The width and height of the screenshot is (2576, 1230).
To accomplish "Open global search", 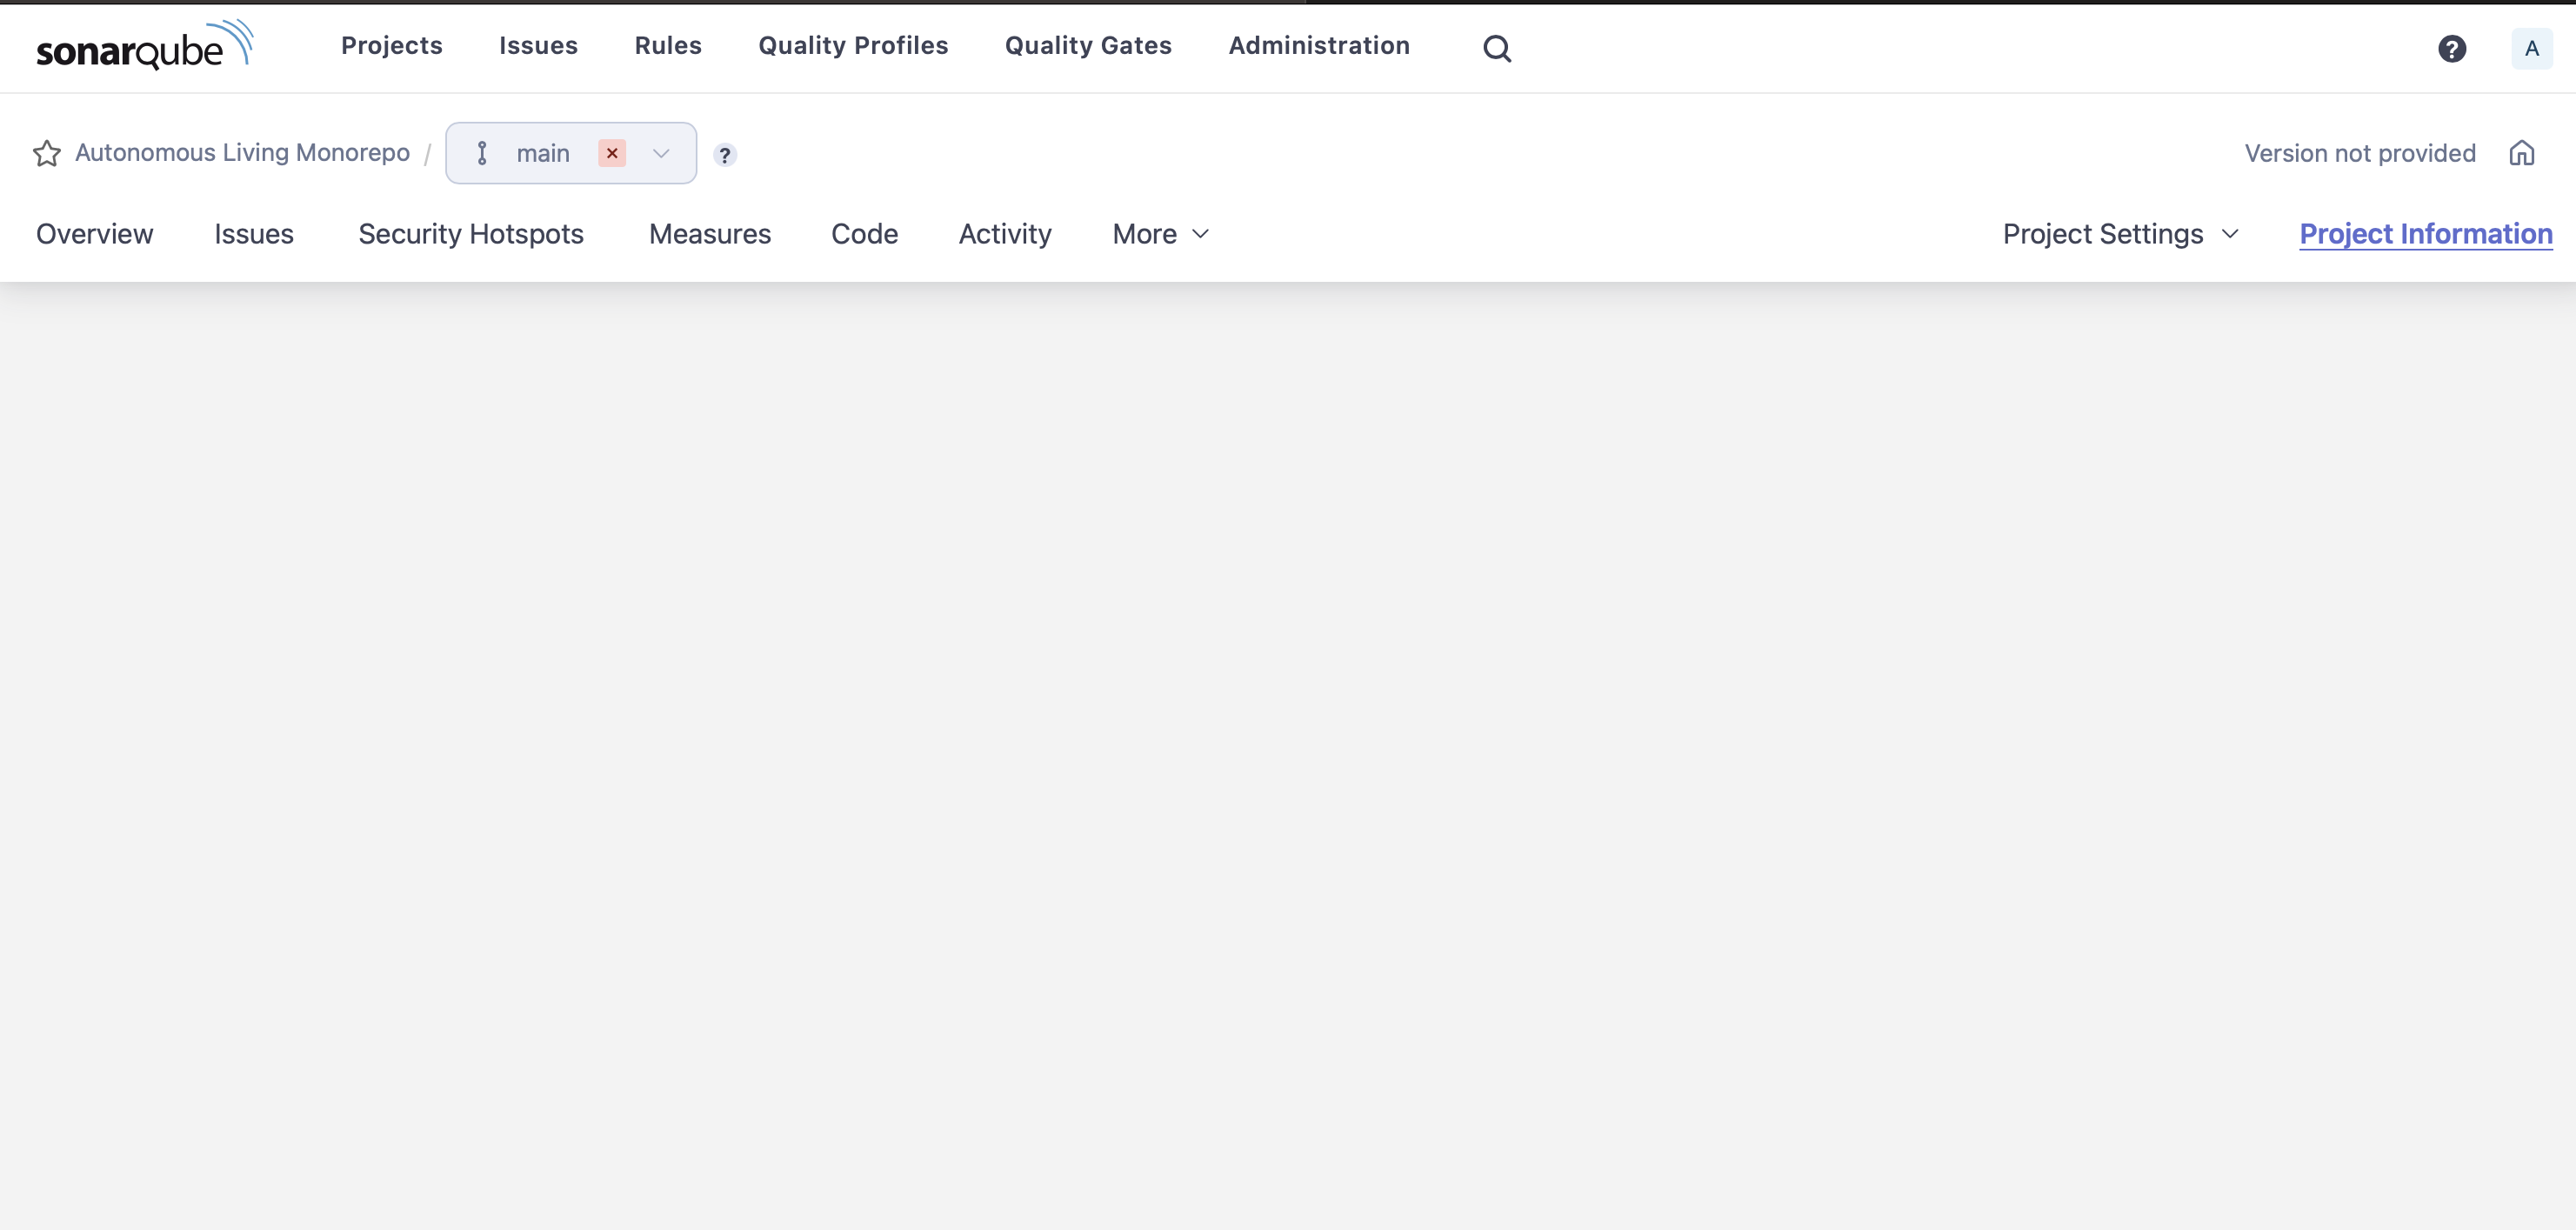I will pyautogui.click(x=1496, y=48).
